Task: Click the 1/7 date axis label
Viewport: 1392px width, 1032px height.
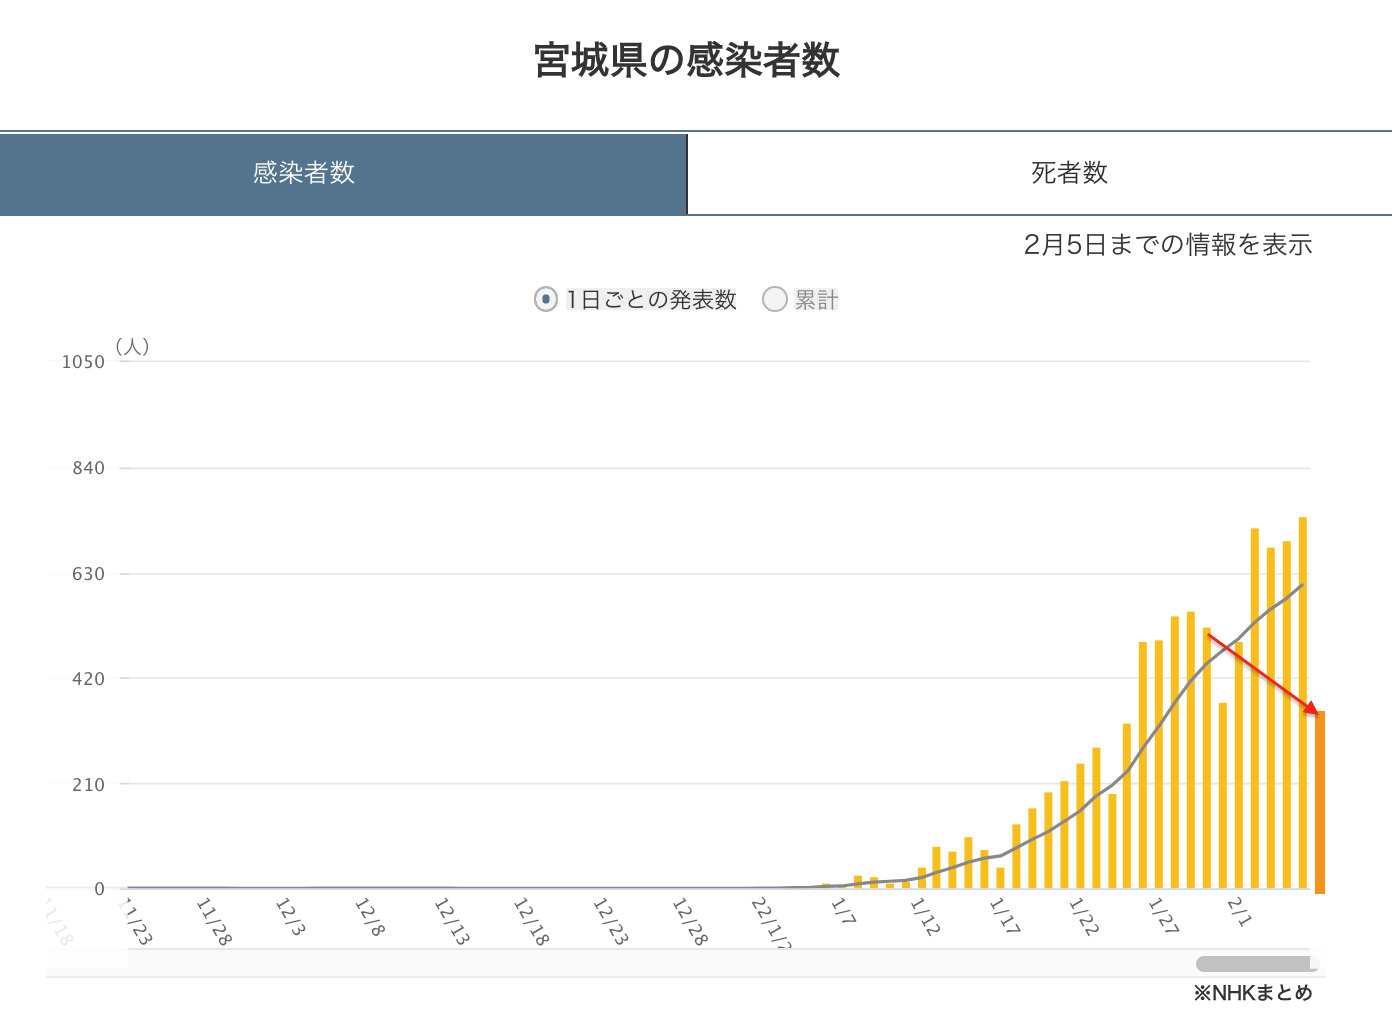Action: pos(843,911)
